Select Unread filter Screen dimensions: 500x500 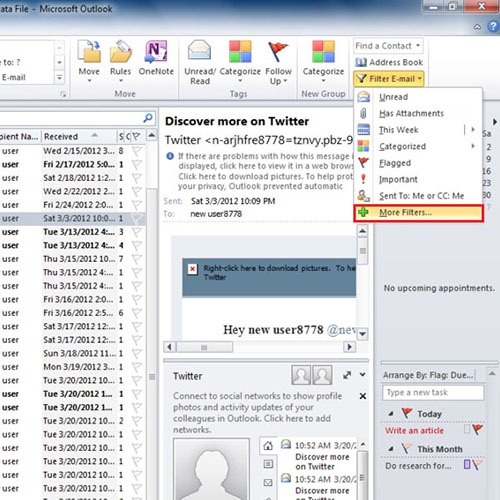418,97
